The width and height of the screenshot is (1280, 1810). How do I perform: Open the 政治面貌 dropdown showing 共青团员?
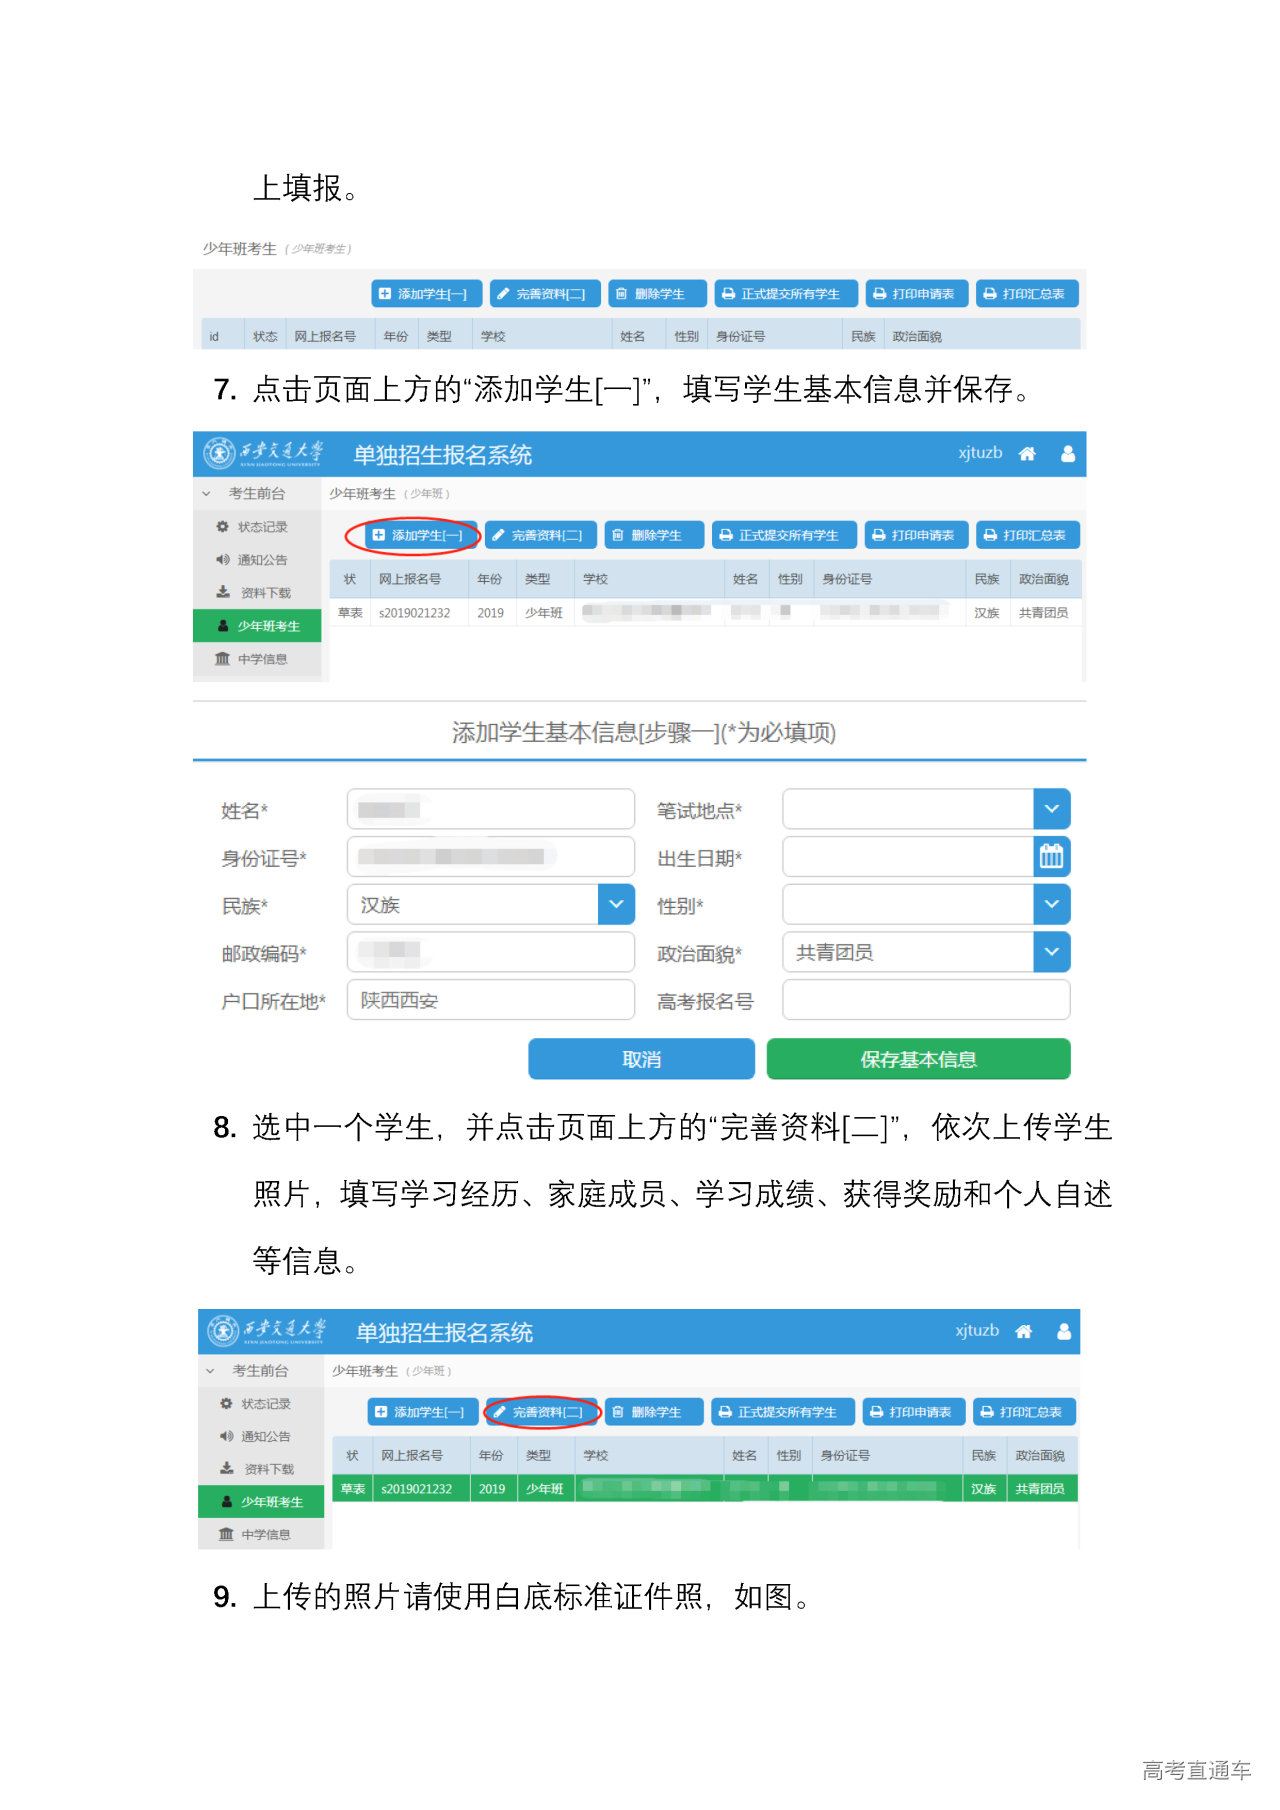tap(1051, 952)
